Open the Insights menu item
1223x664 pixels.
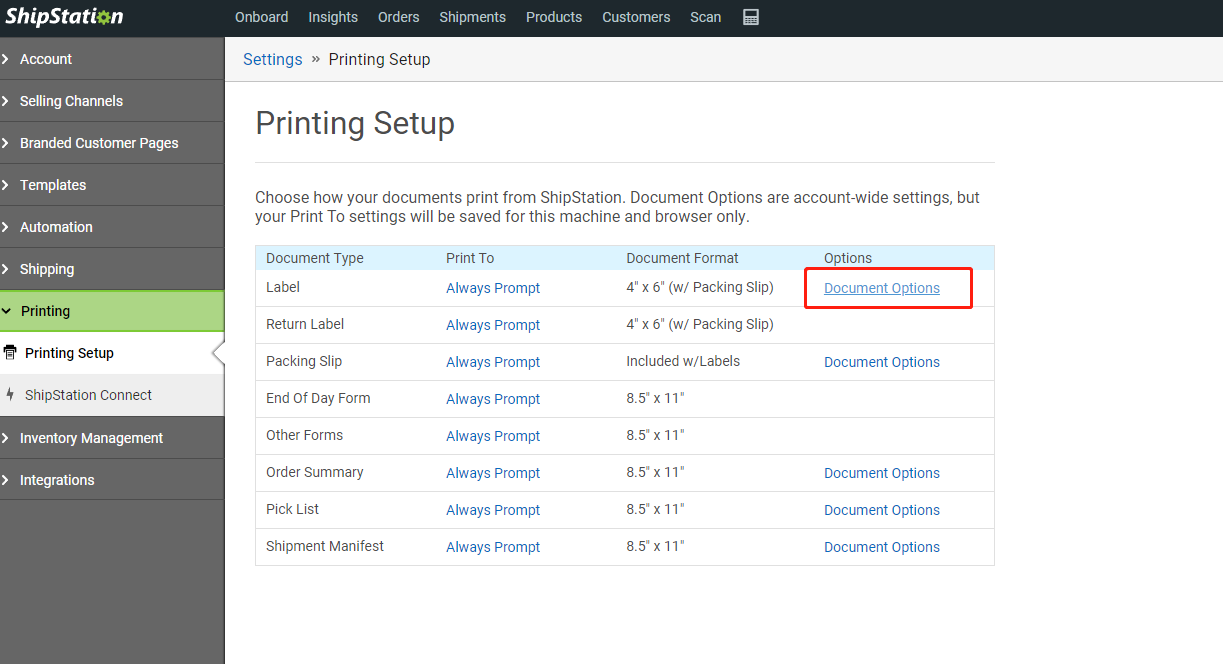[333, 17]
